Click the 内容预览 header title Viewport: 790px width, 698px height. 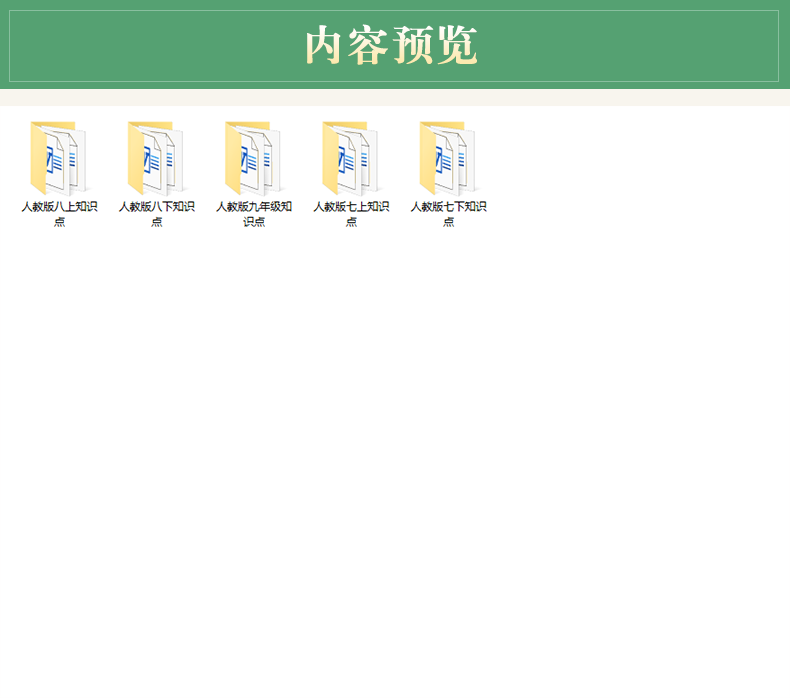tap(391, 45)
